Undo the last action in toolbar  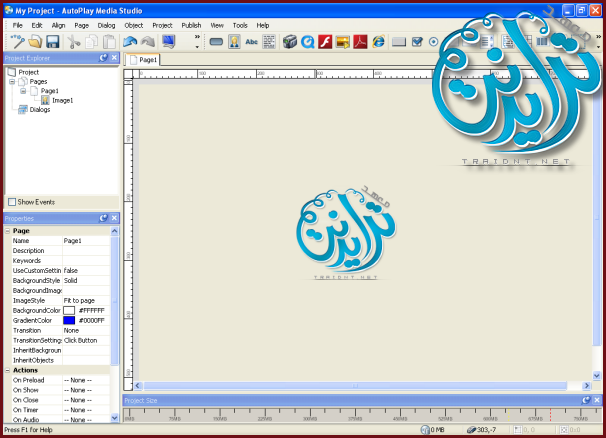(130, 41)
